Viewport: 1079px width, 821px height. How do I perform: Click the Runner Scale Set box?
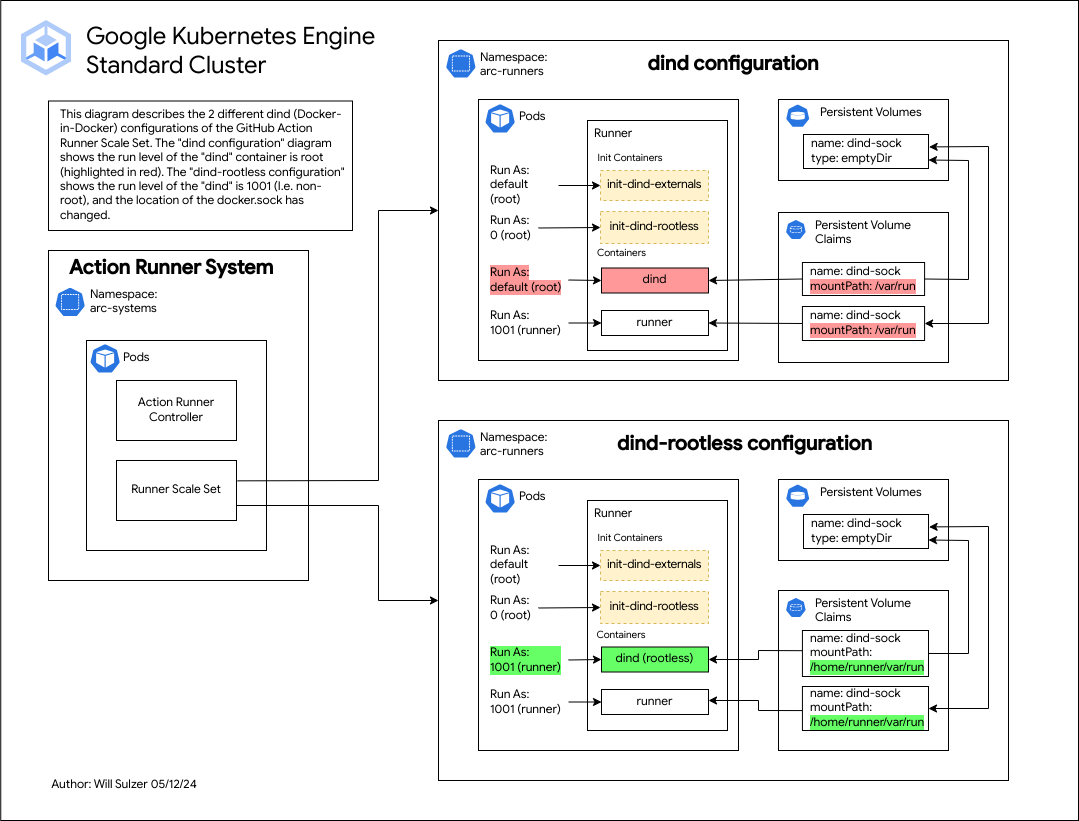176,490
